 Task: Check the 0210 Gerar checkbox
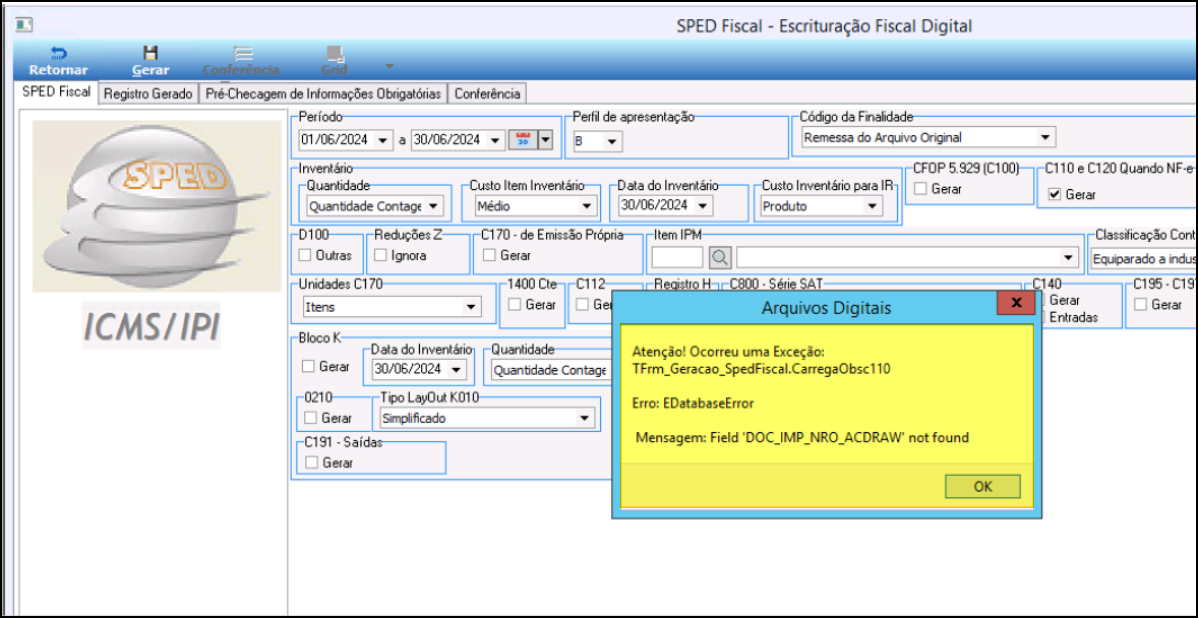310,418
